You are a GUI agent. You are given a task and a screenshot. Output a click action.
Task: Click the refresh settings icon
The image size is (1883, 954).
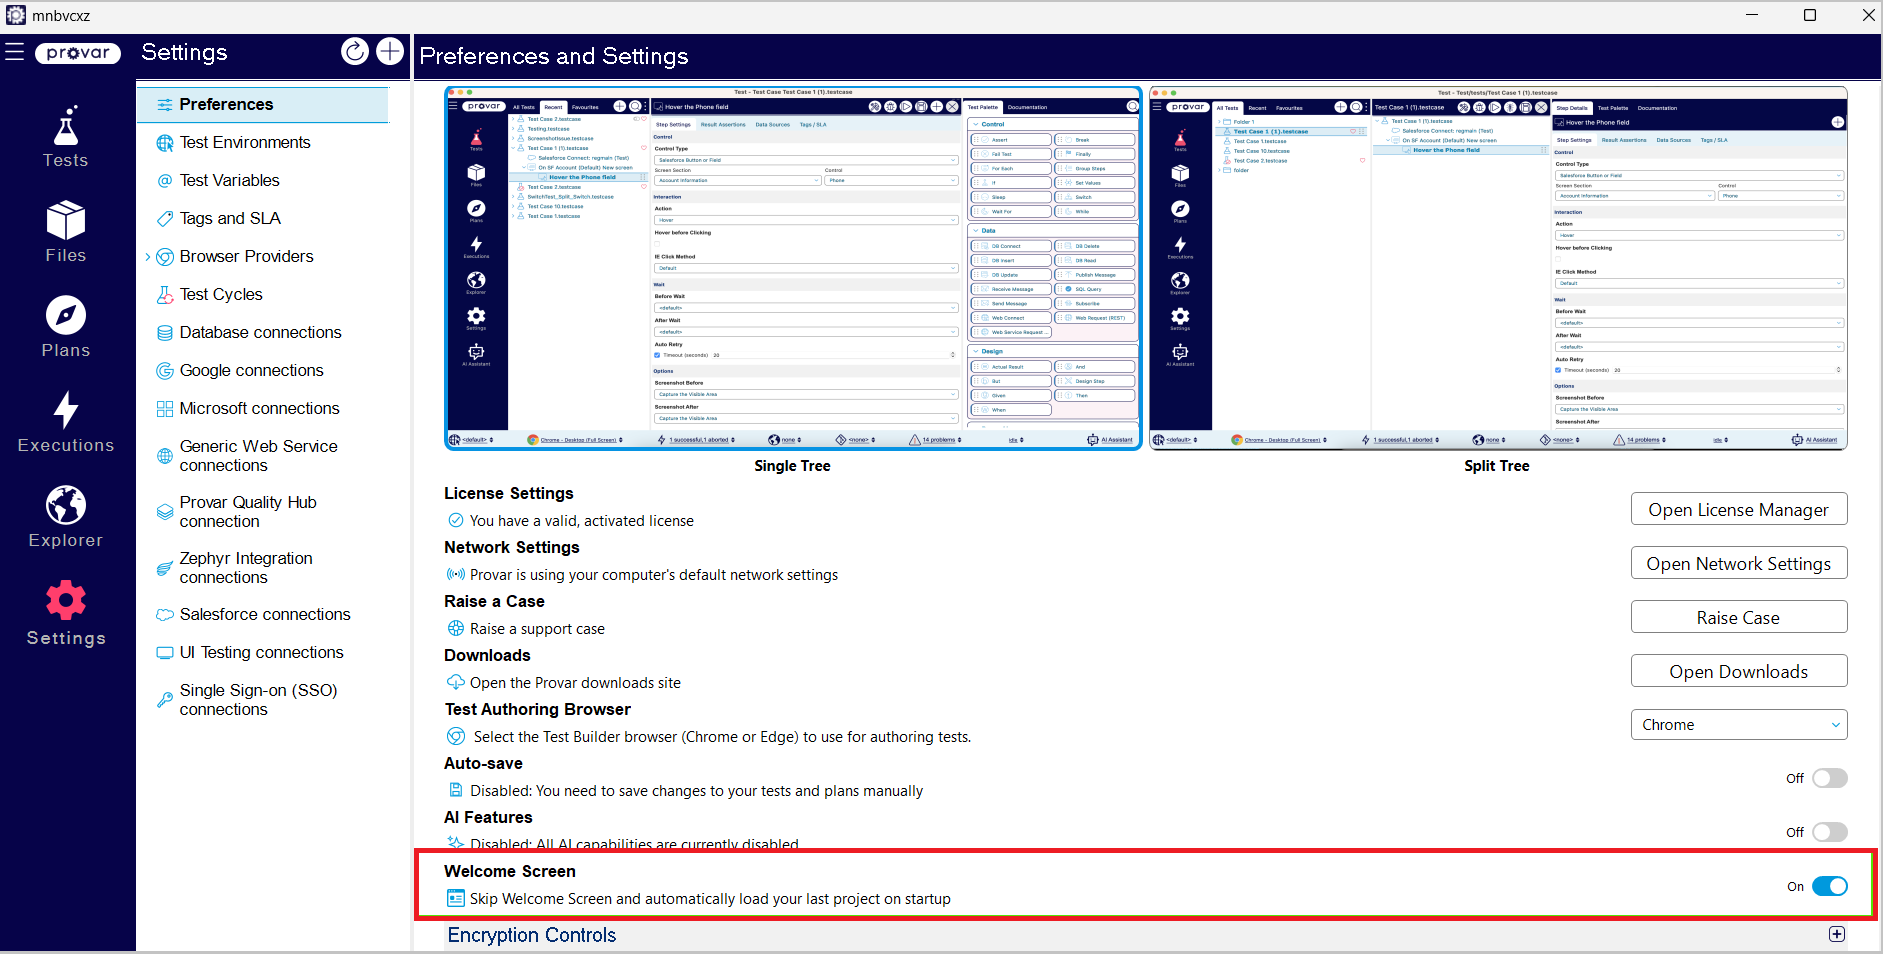[x=355, y=51]
